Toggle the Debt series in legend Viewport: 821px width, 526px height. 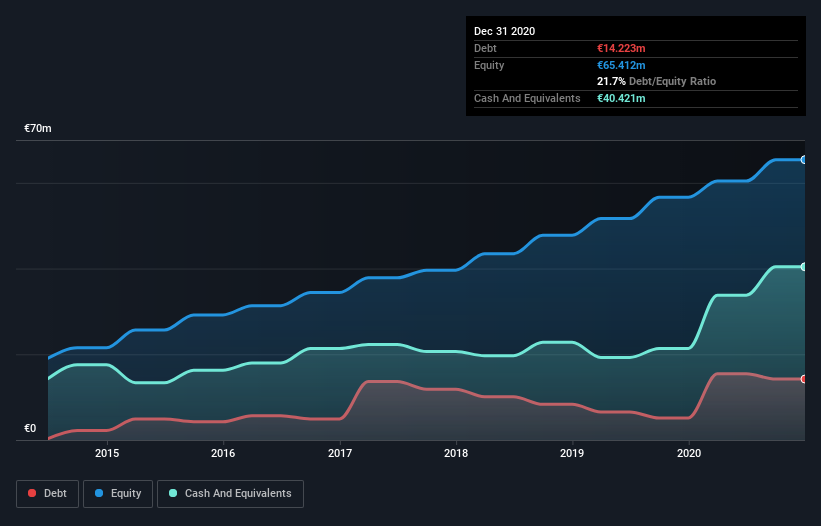[x=47, y=494]
